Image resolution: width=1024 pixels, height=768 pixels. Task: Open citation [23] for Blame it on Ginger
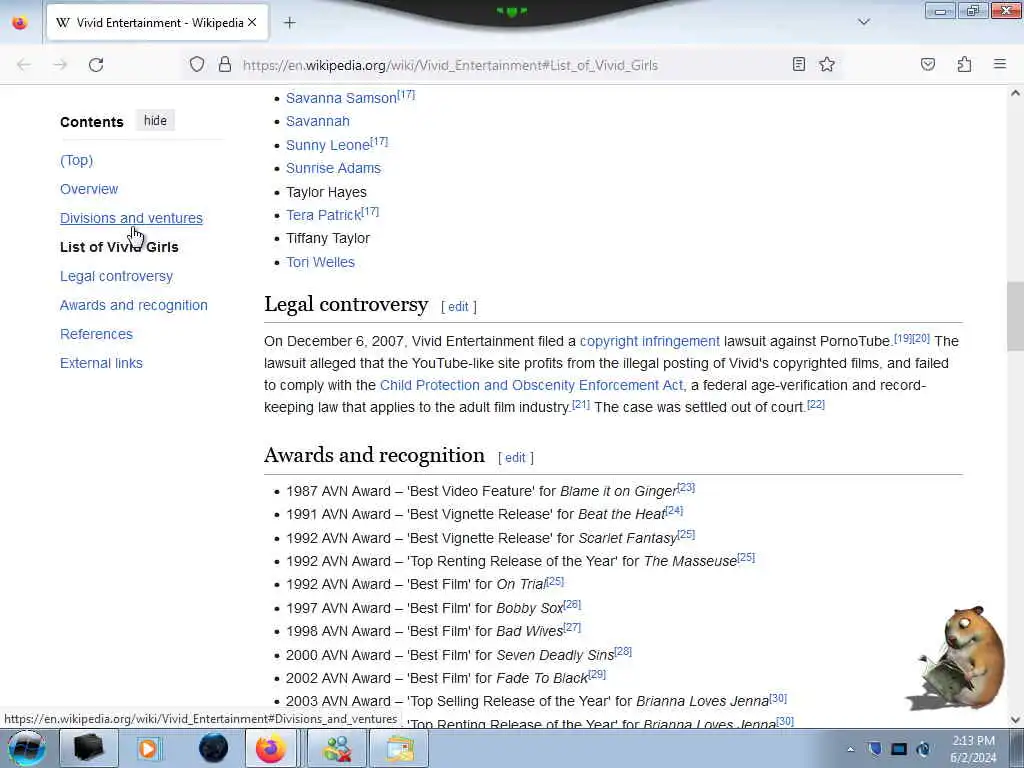686,487
